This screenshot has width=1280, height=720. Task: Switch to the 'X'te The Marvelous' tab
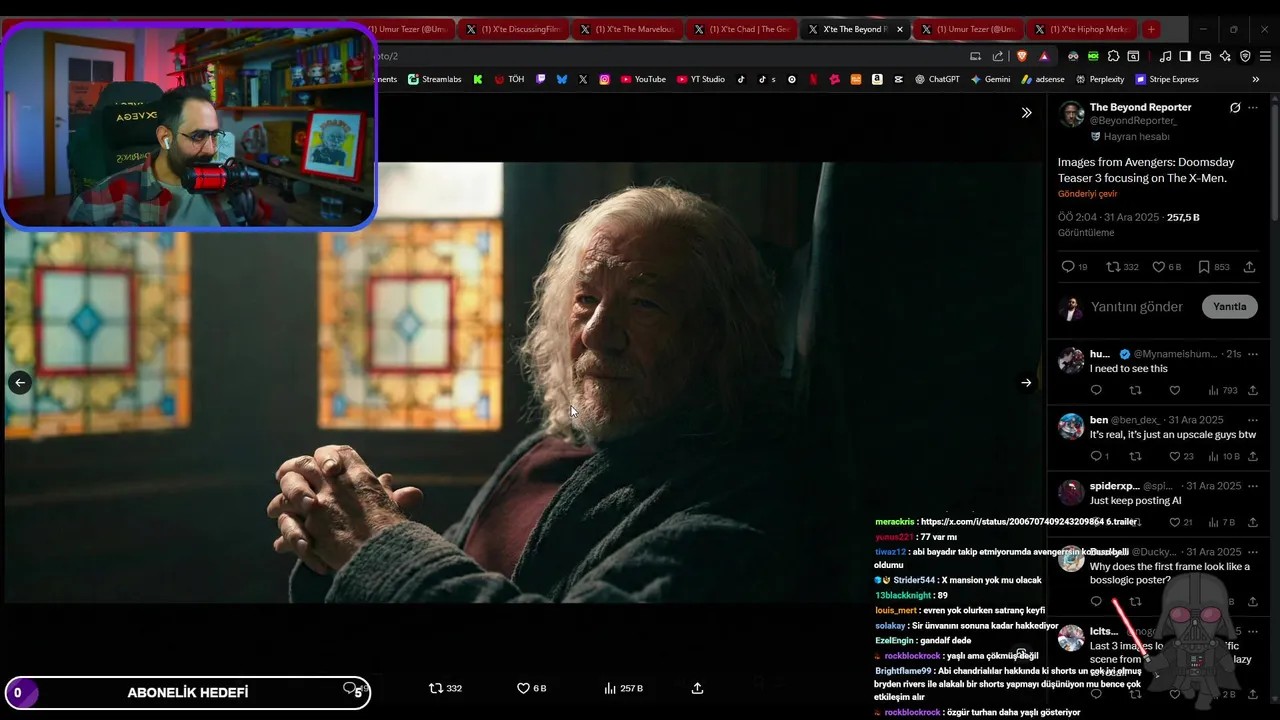(x=627, y=29)
